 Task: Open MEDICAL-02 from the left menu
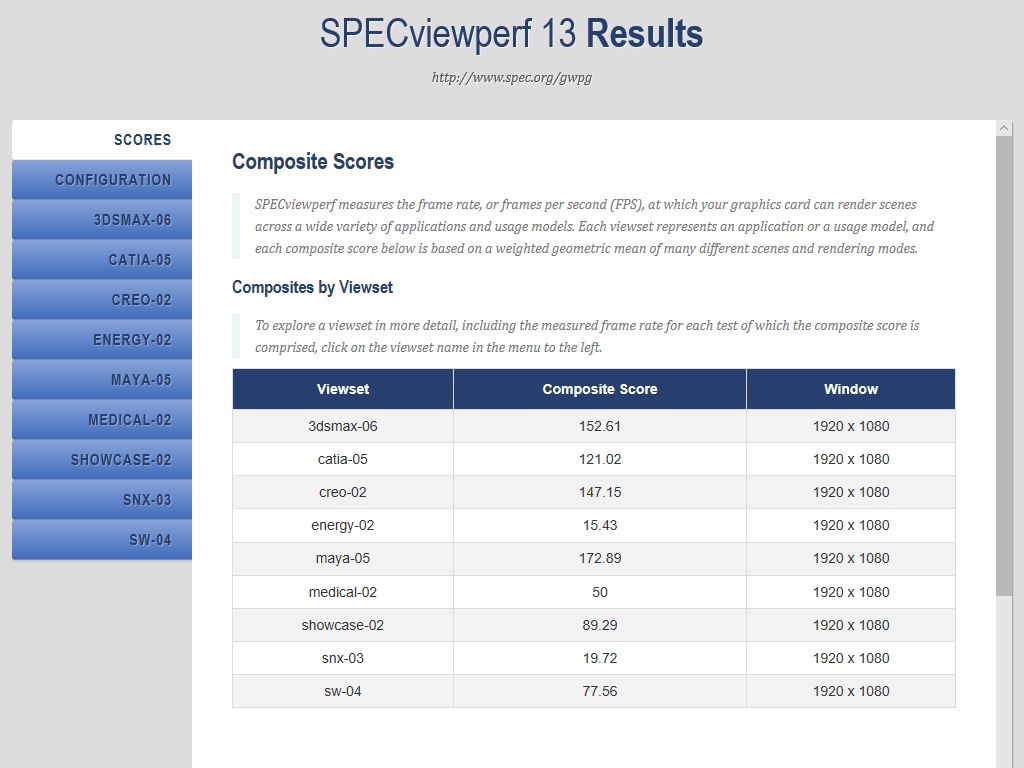[102, 419]
